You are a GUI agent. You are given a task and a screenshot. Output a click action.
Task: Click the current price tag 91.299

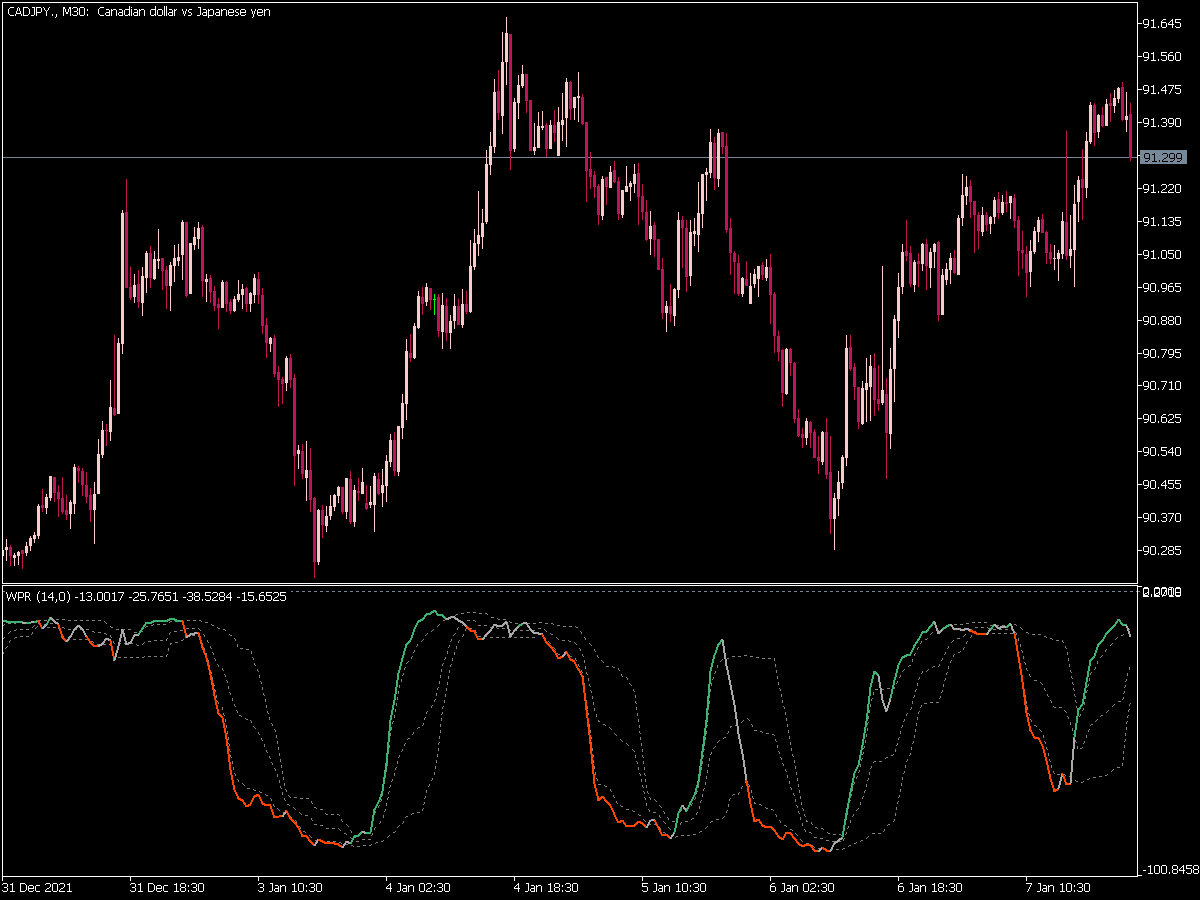click(1163, 157)
